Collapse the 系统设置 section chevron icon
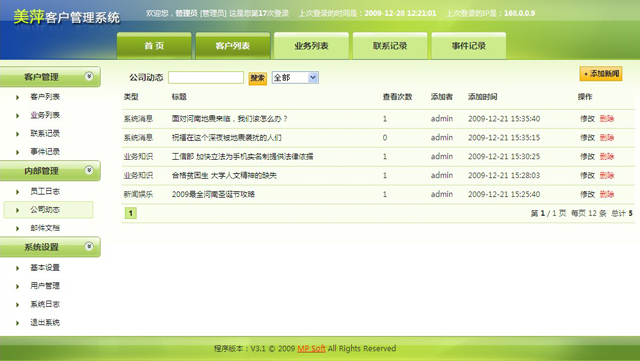 [89, 246]
